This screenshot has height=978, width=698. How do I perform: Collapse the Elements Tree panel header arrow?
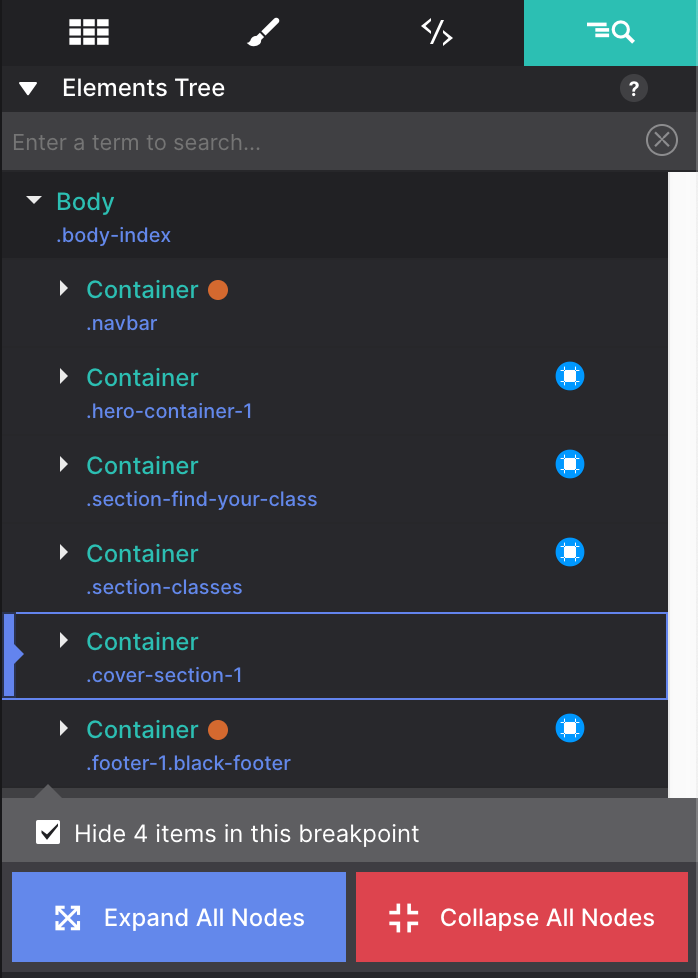pos(28,89)
